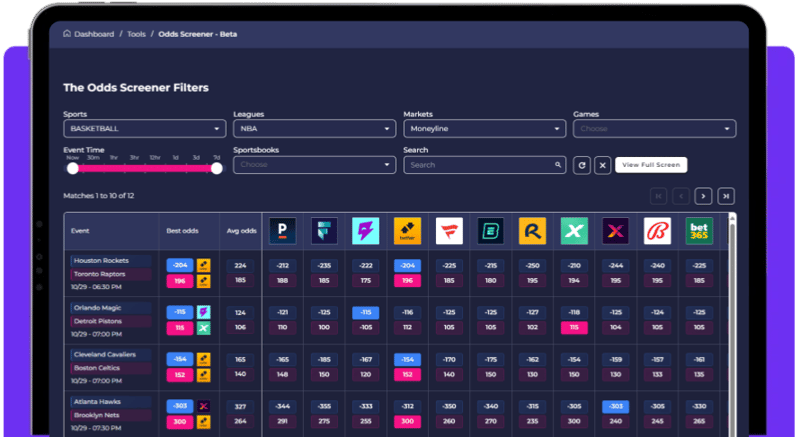Click the Atlanta Hawks team name
Screen dimensions: 800x437
[97, 402]
